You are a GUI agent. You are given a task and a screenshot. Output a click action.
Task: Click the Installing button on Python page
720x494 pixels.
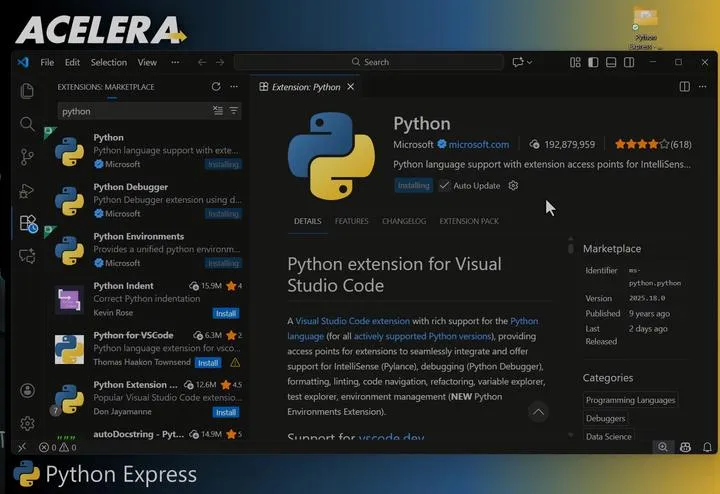[x=413, y=185]
